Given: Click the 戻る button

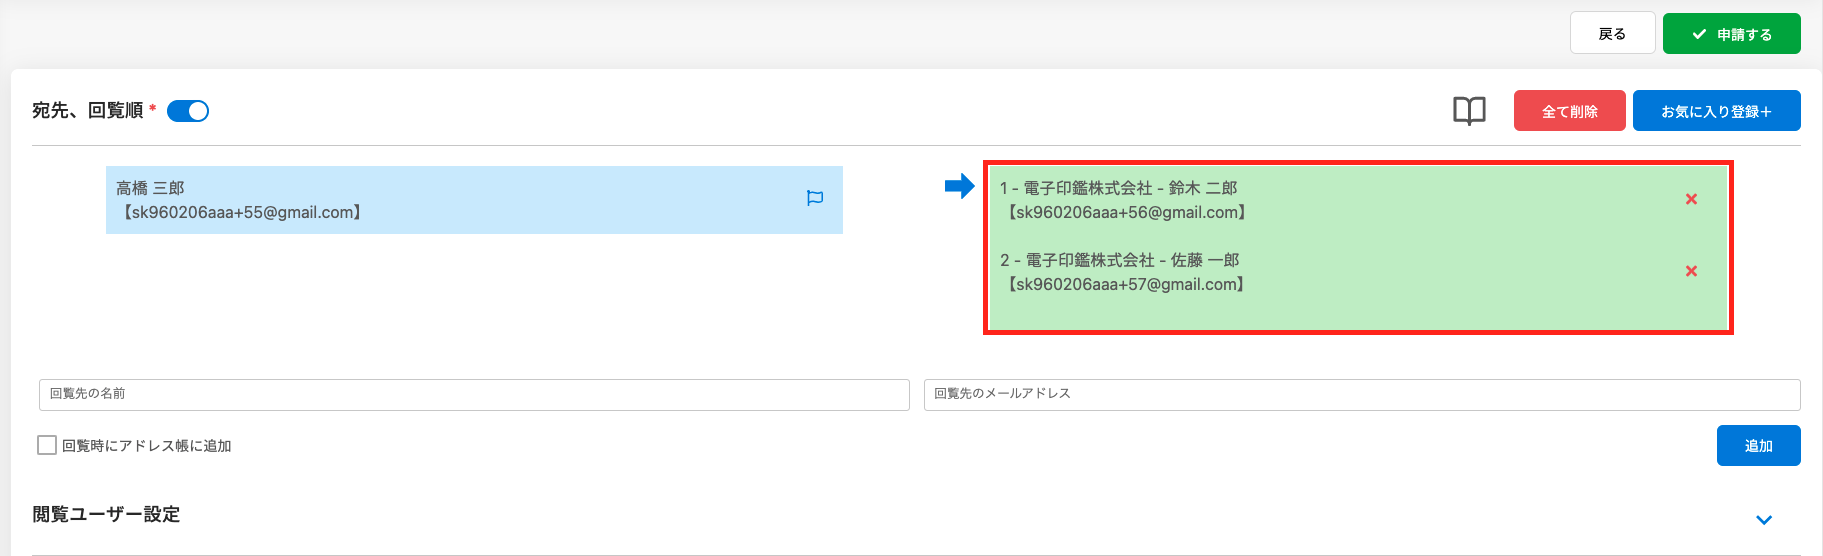Looking at the screenshot, I should coord(1612,33).
